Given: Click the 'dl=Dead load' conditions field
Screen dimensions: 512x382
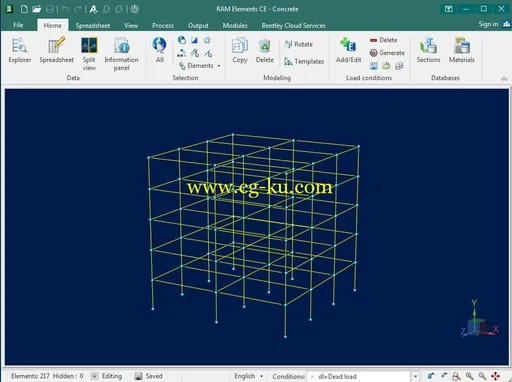Looking at the screenshot, I should pos(359,376).
